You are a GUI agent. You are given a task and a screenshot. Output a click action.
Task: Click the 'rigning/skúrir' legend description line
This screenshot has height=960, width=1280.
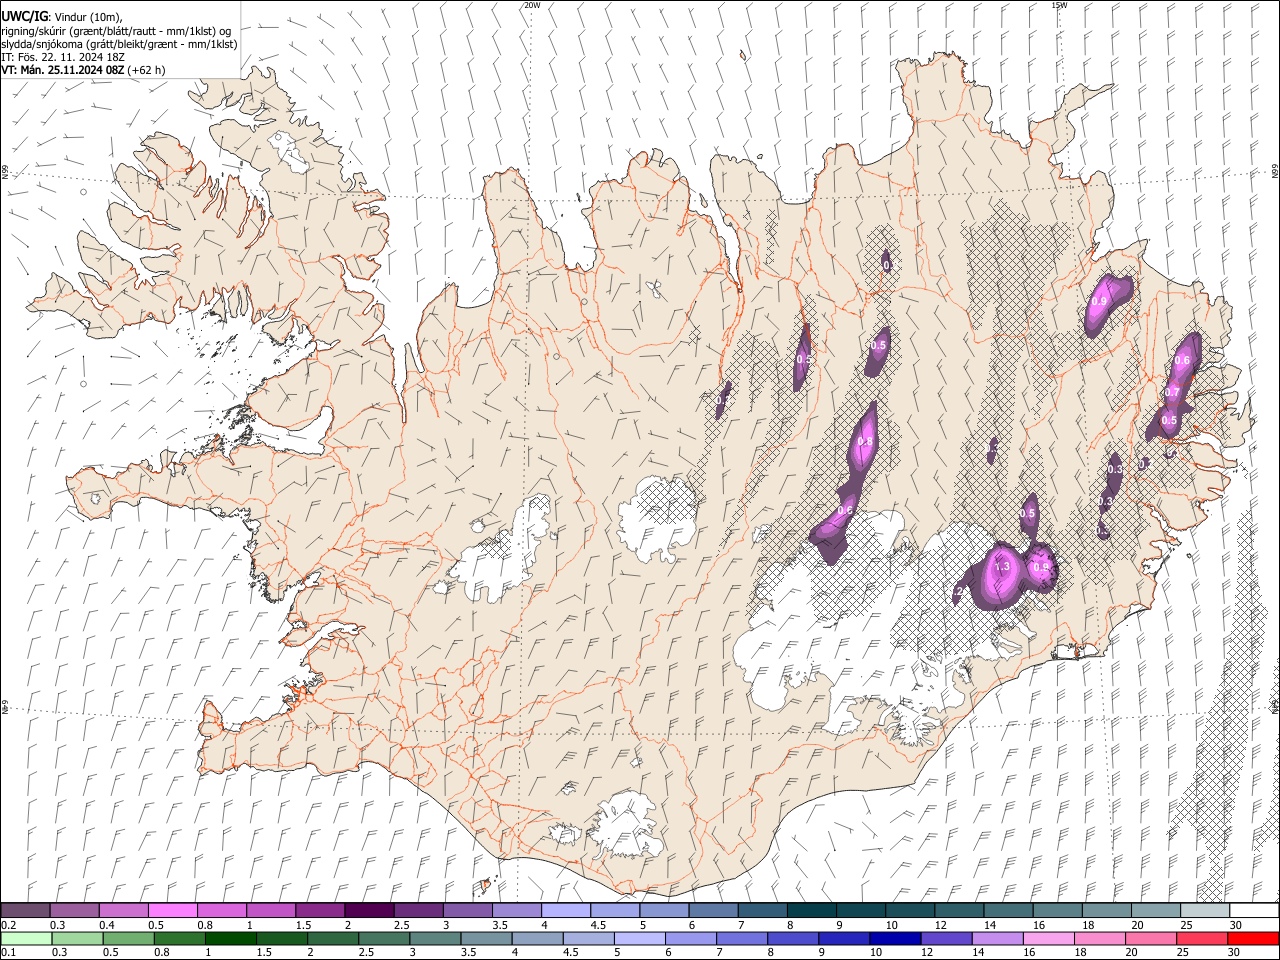116,31
